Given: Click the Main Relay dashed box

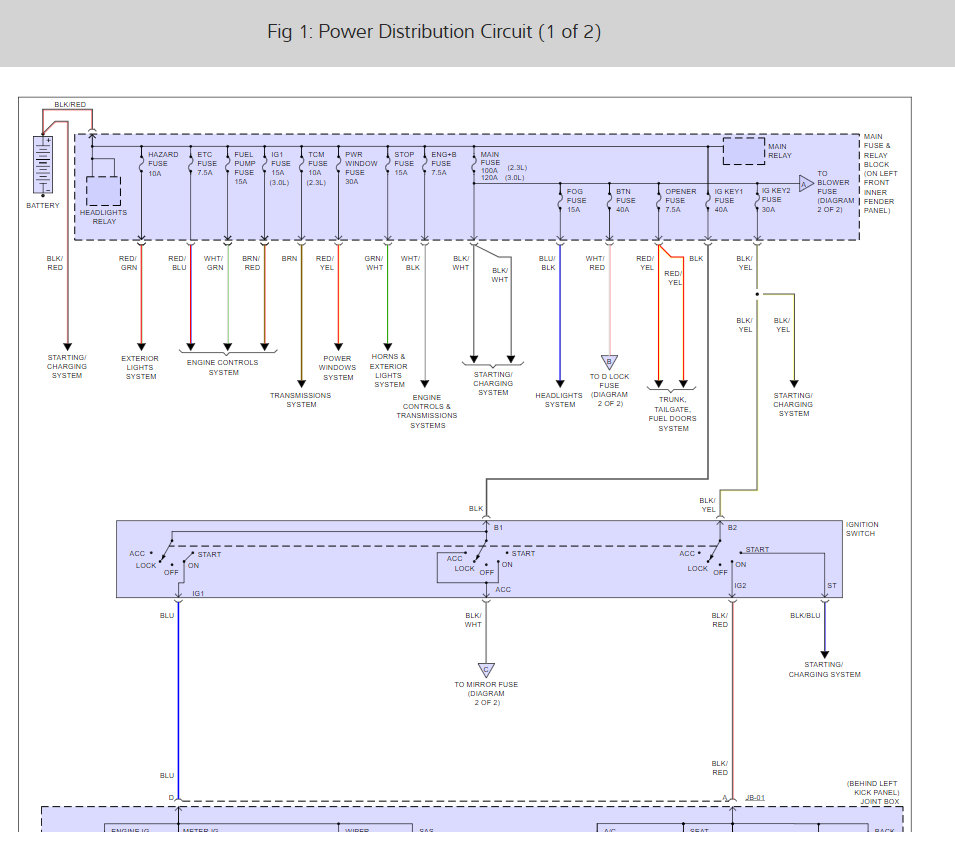Looking at the screenshot, I should click(742, 151).
